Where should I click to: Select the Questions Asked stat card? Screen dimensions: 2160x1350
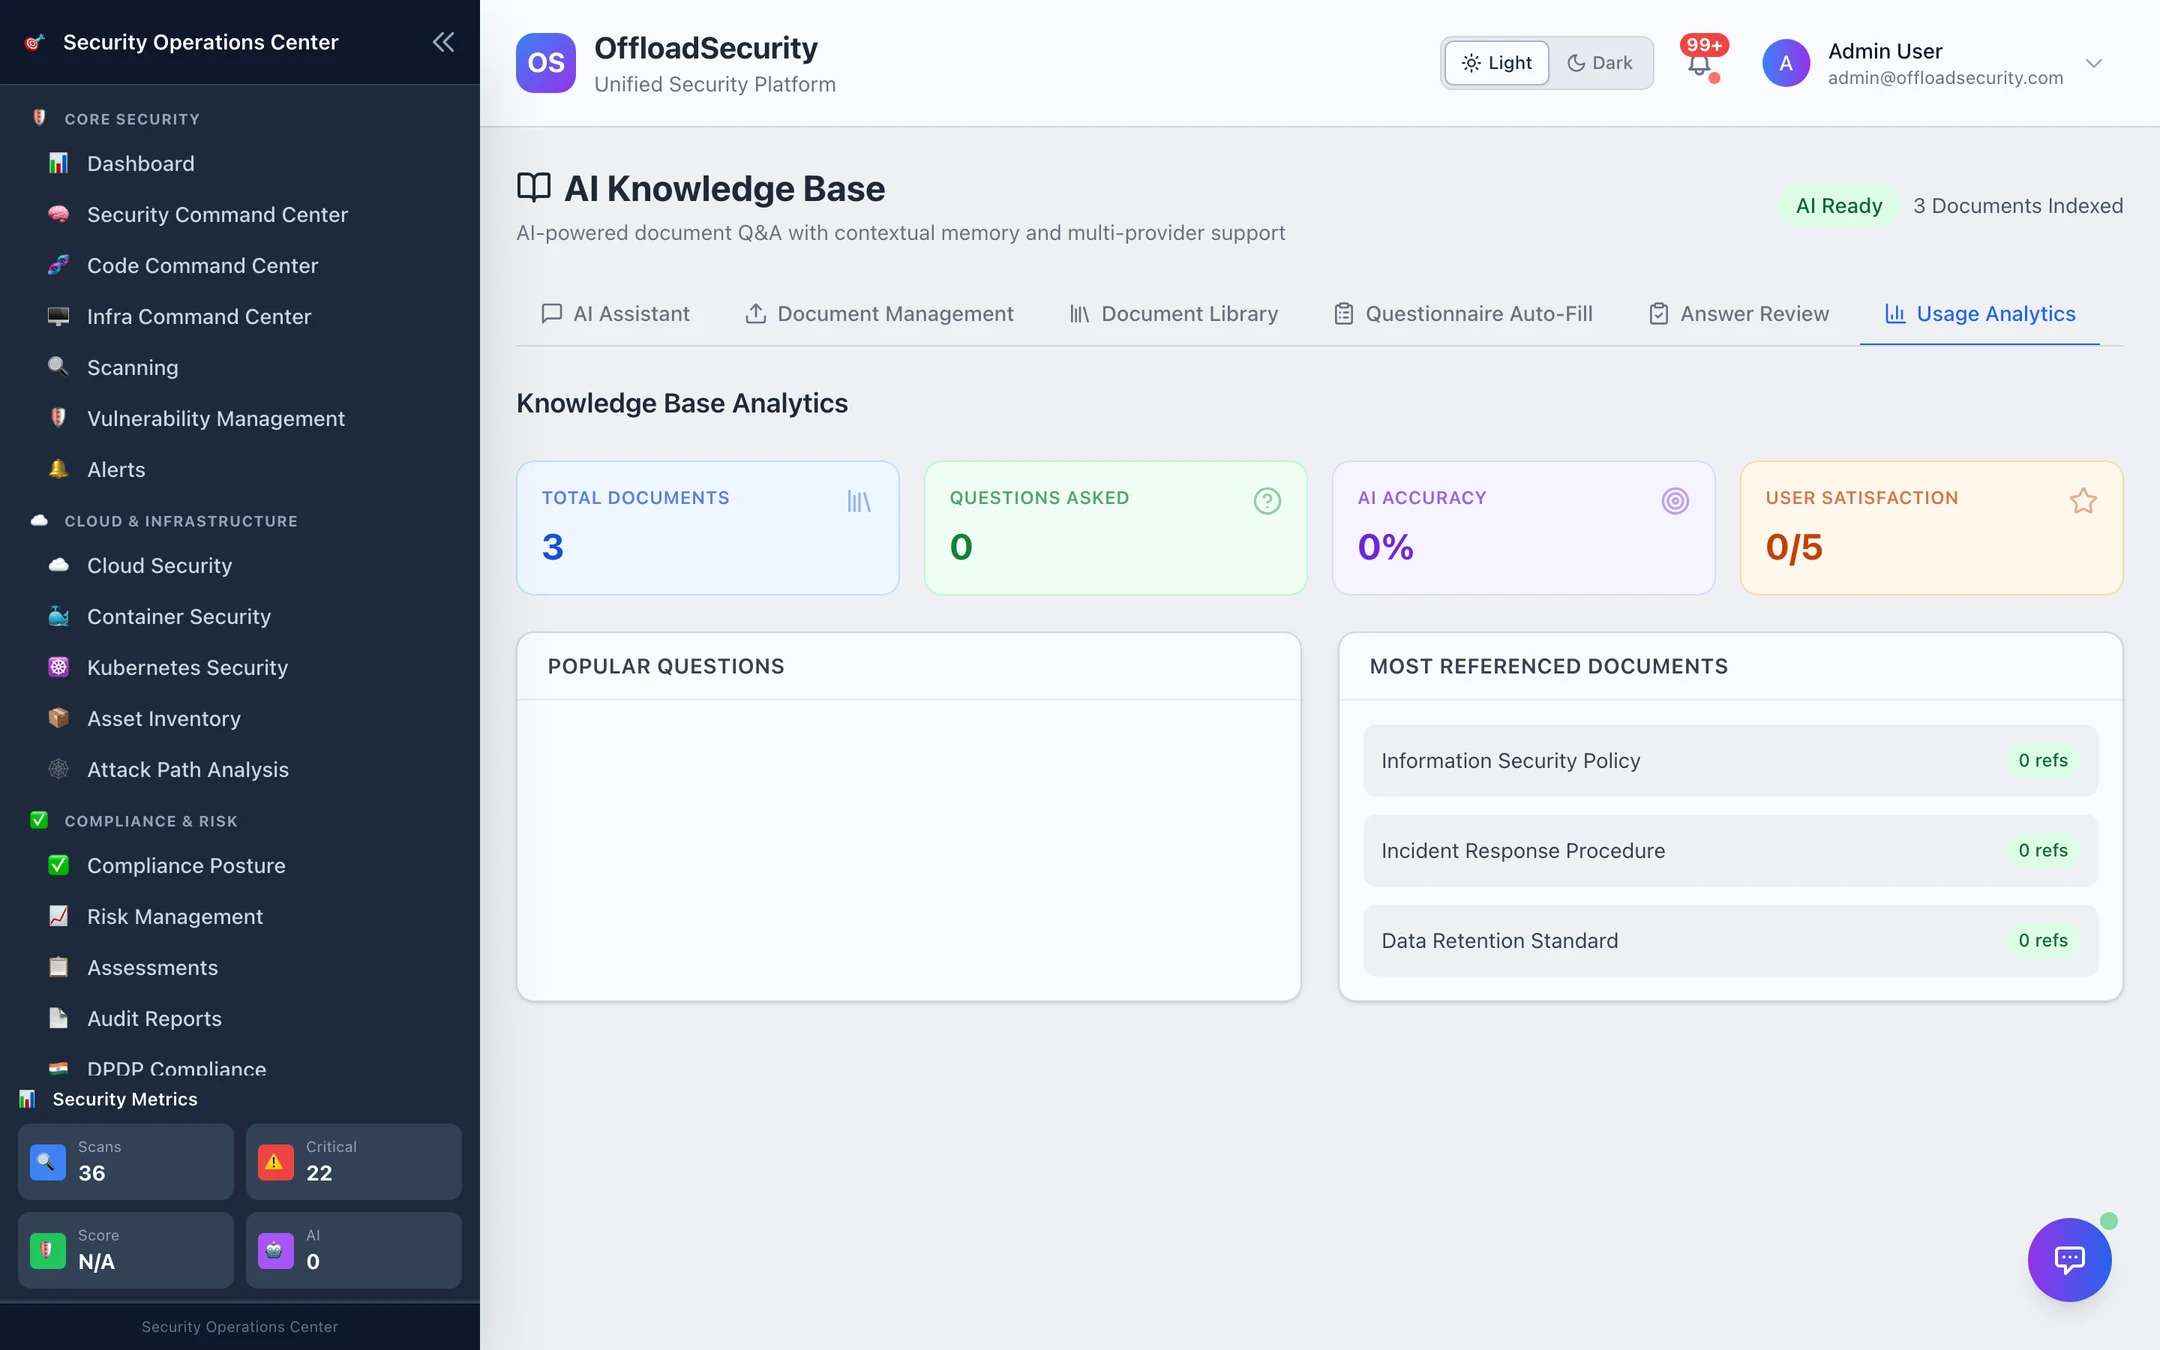pyautogui.click(x=1116, y=528)
